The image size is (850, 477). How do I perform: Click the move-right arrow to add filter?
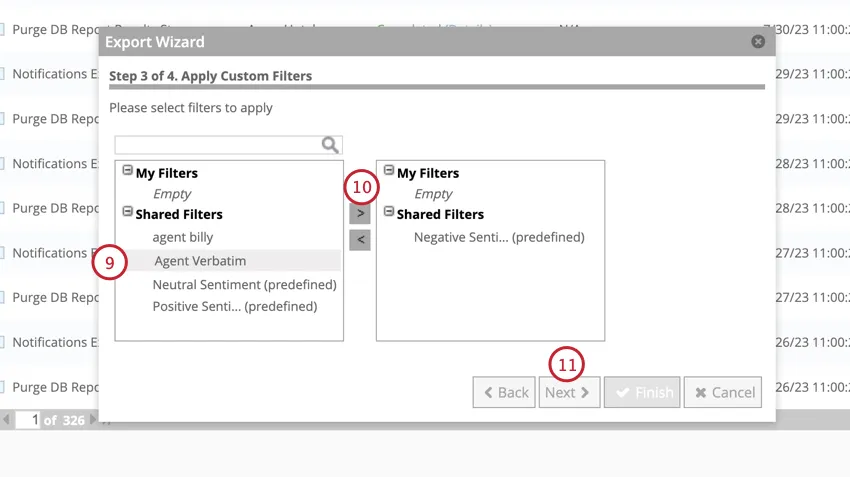[x=360, y=213]
